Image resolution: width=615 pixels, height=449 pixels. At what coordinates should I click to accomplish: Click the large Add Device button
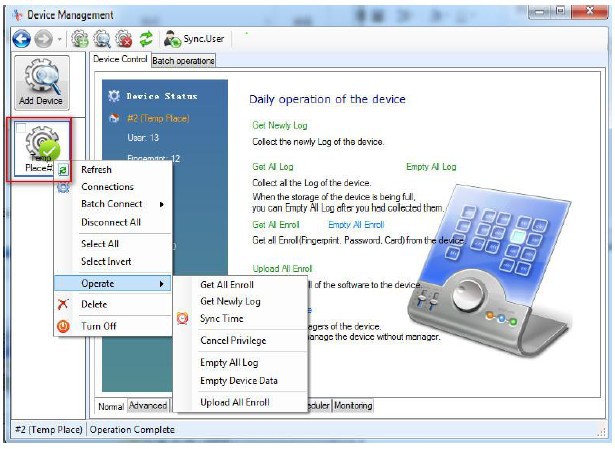click(x=42, y=82)
